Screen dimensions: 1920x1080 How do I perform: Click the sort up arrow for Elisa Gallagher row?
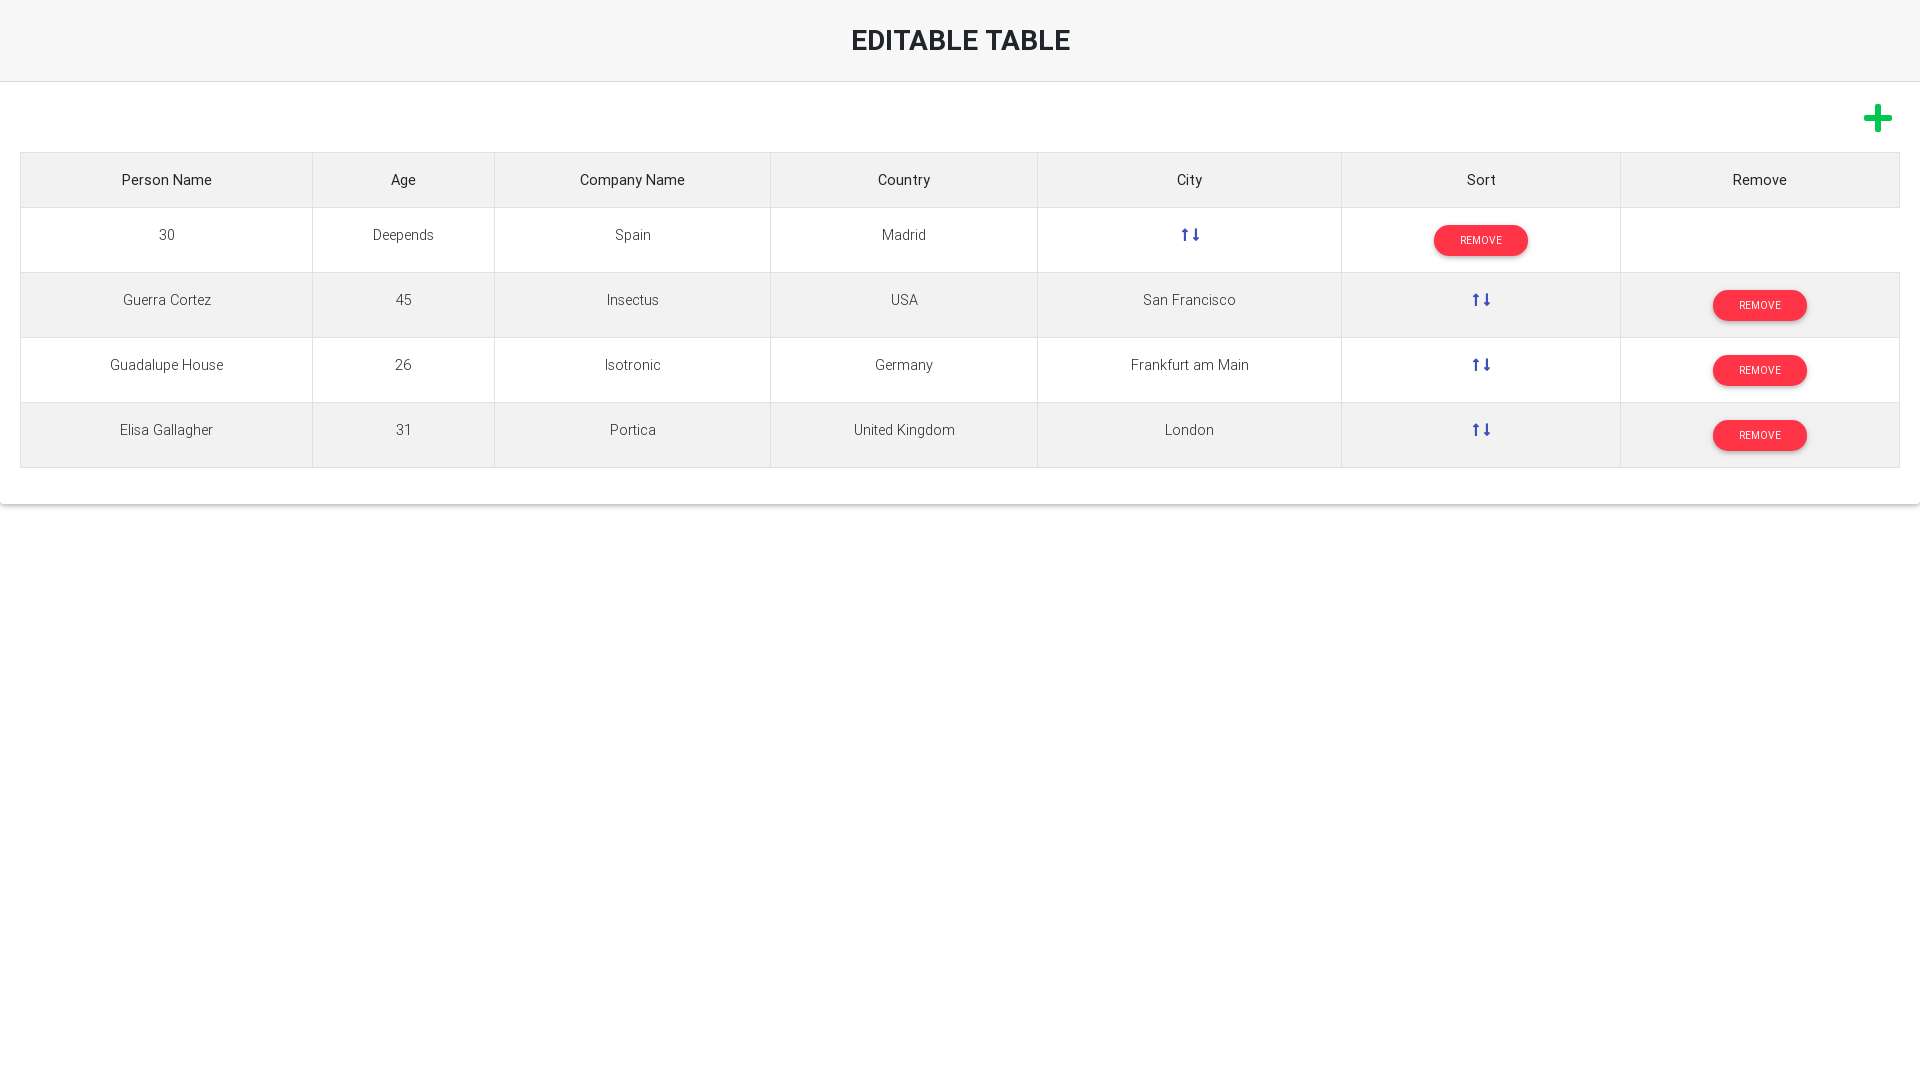click(x=1476, y=429)
